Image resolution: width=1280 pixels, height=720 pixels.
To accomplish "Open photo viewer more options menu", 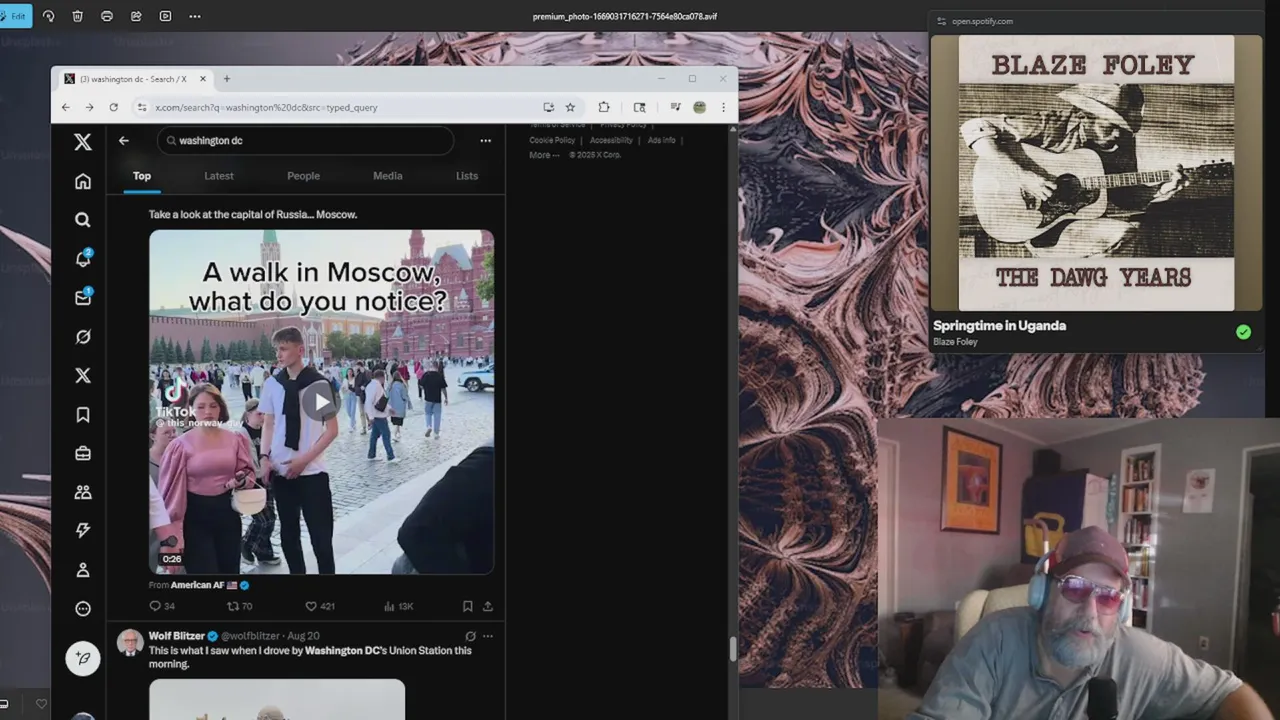I will pyautogui.click(x=194, y=16).
